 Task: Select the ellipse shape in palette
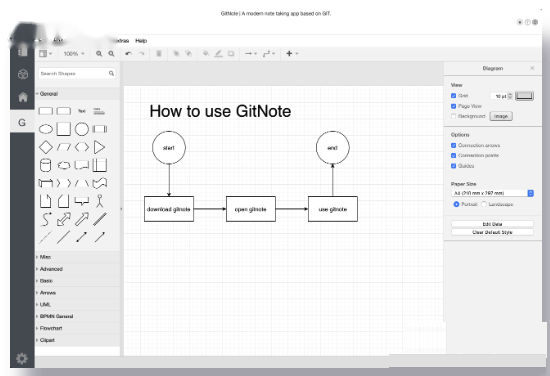pos(46,129)
